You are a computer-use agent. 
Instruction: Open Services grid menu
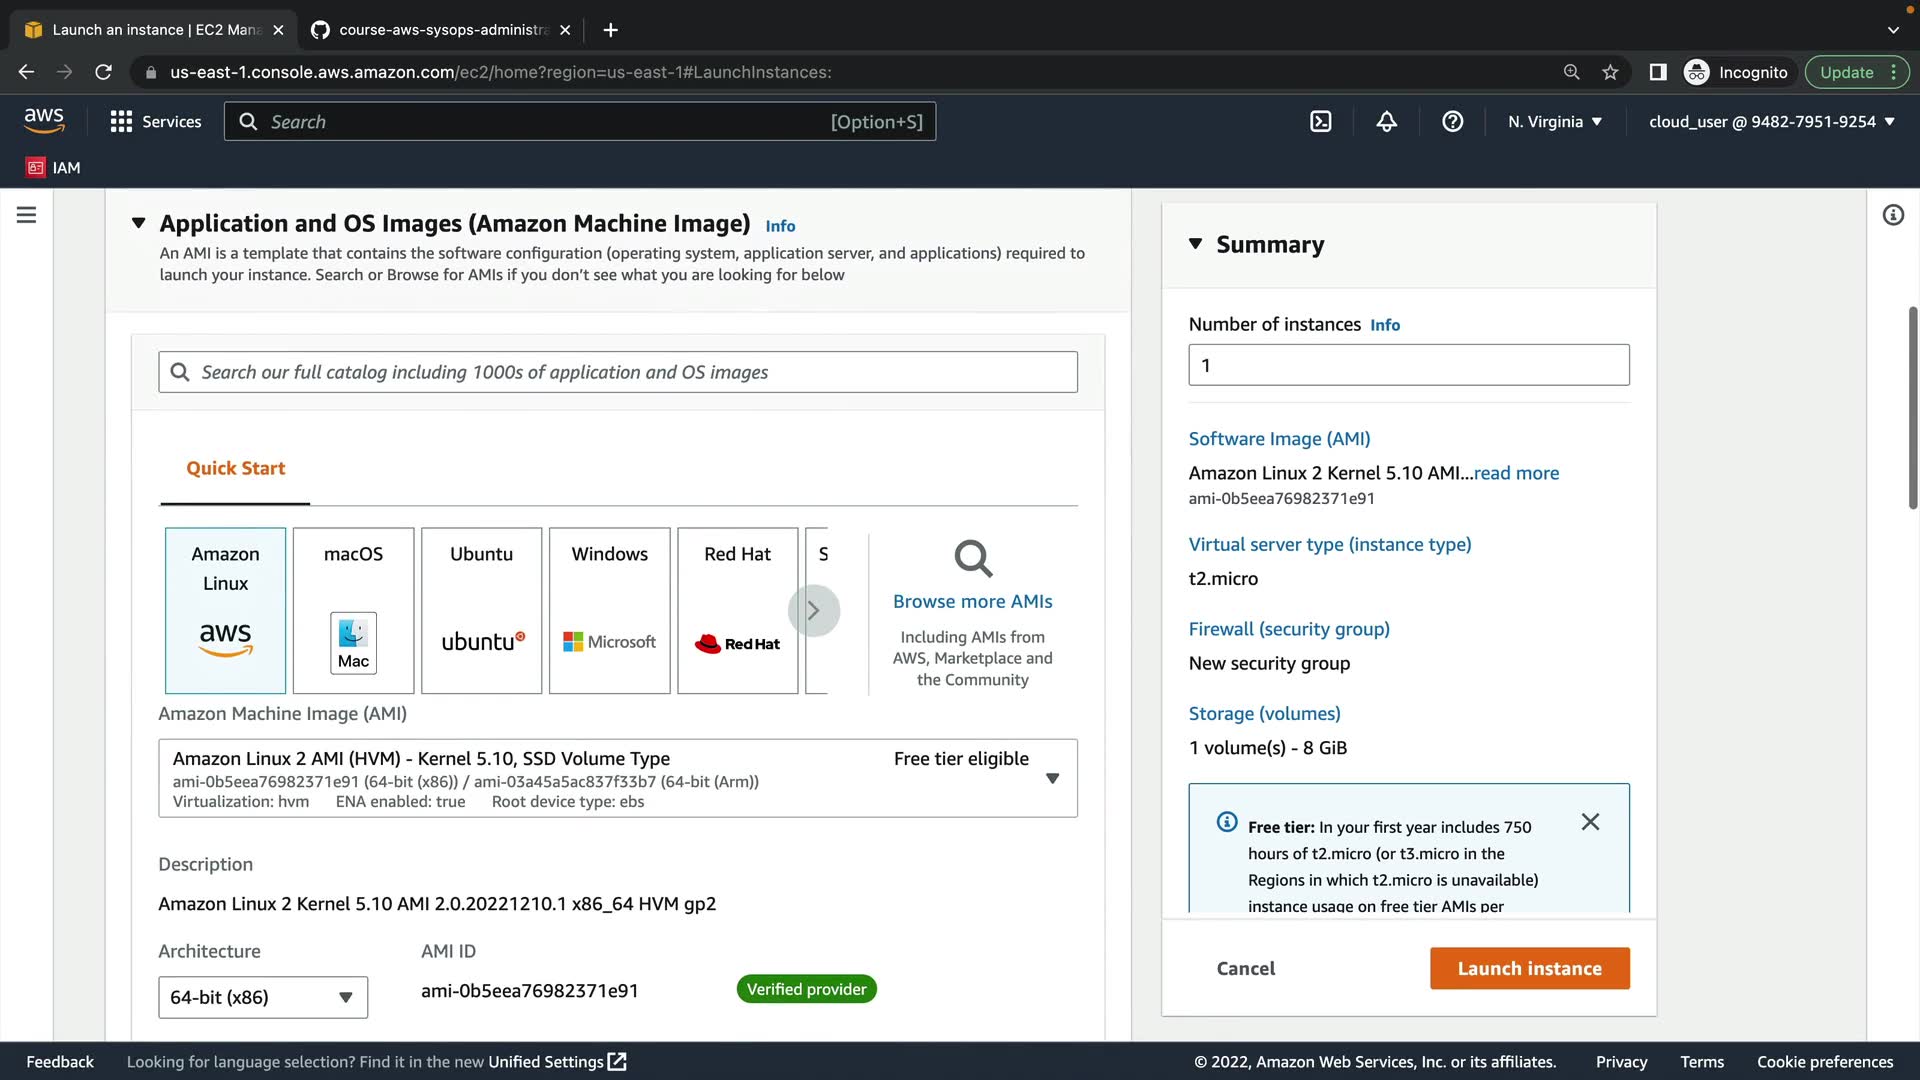[155, 122]
